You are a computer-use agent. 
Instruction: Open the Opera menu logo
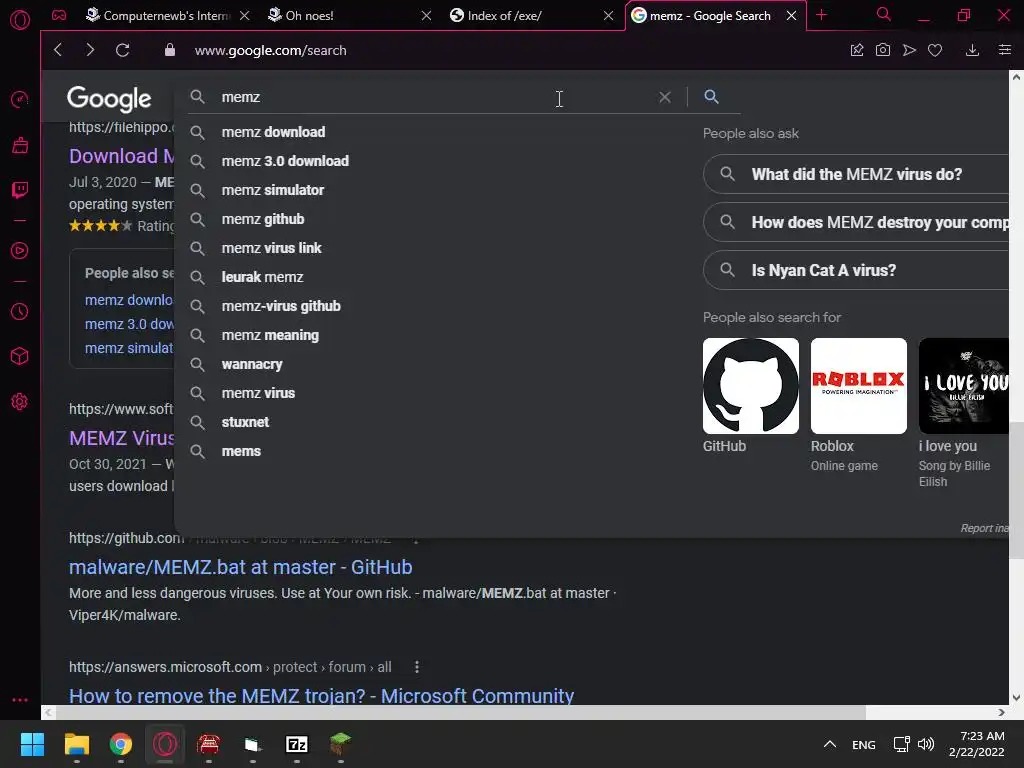click(20, 20)
